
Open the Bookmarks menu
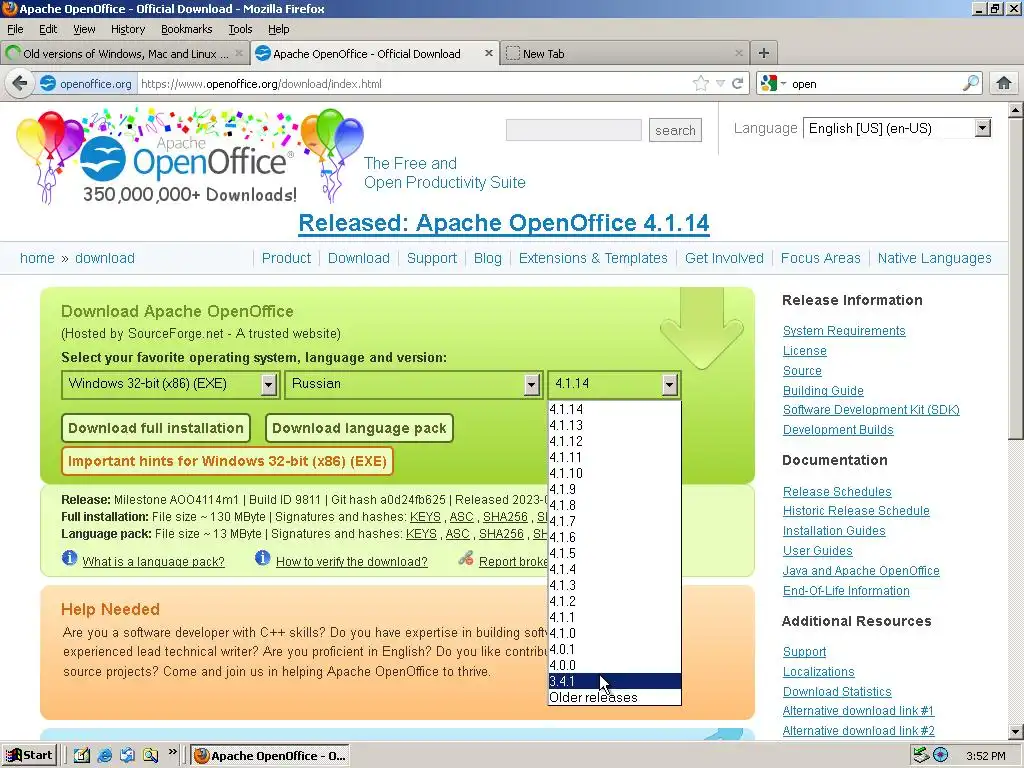187,29
